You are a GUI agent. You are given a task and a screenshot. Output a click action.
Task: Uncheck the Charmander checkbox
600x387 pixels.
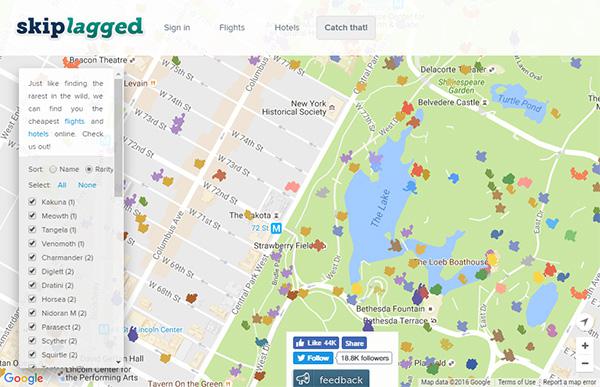pos(32,257)
